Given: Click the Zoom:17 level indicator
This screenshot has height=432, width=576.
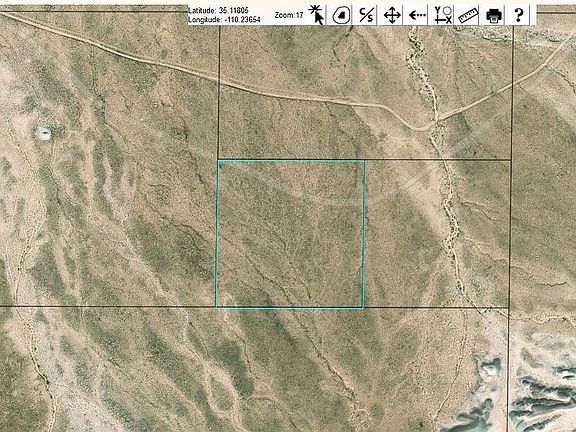Looking at the screenshot, I should [x=289, y=15].
